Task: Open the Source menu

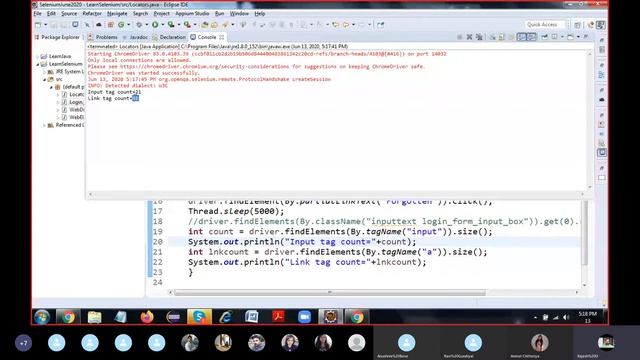Action: click(69, 13)
